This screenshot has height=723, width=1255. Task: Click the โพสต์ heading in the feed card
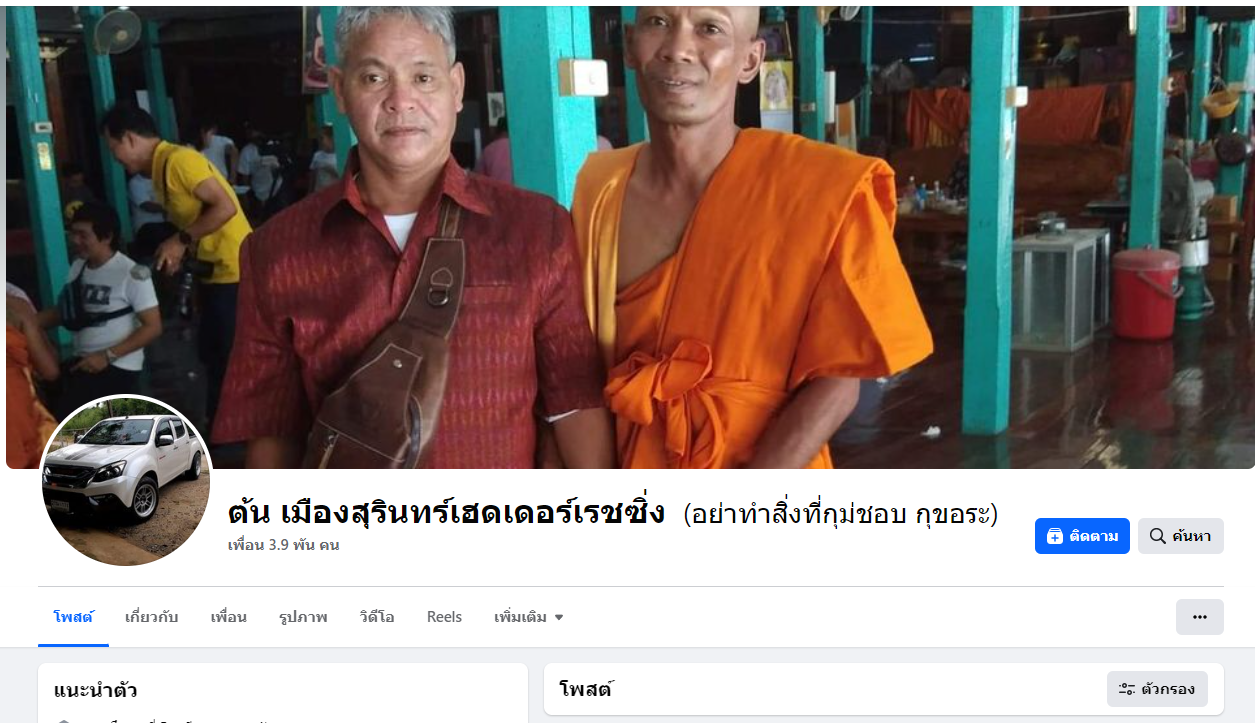coord(586,689)
